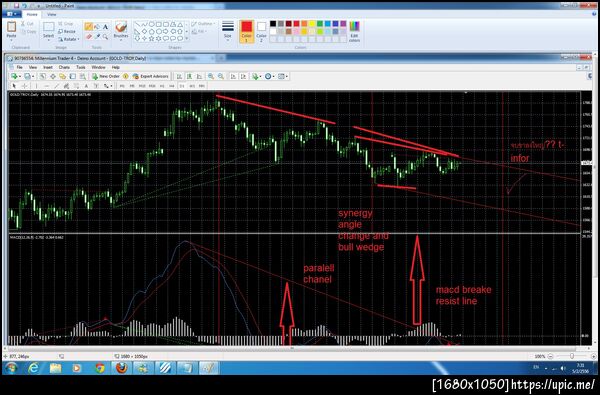Viewport: 600px width, 395px height.
Task: Select the MetaTrader crosshair tool
Action: point(24,86)
